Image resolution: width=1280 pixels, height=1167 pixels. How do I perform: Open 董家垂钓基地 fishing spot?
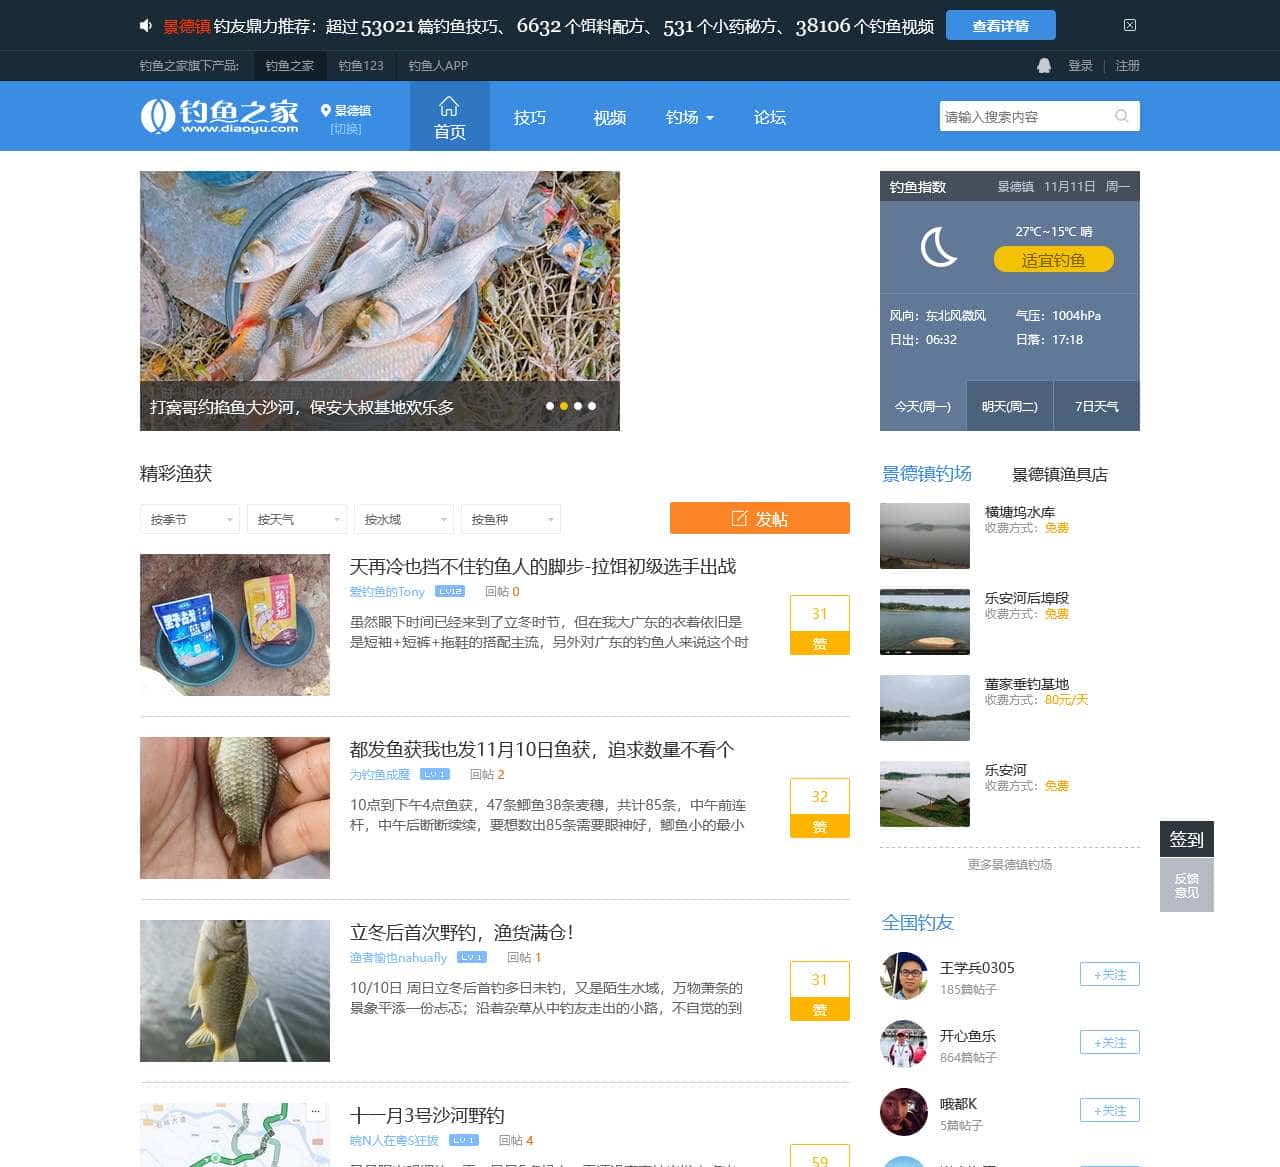1027,684
